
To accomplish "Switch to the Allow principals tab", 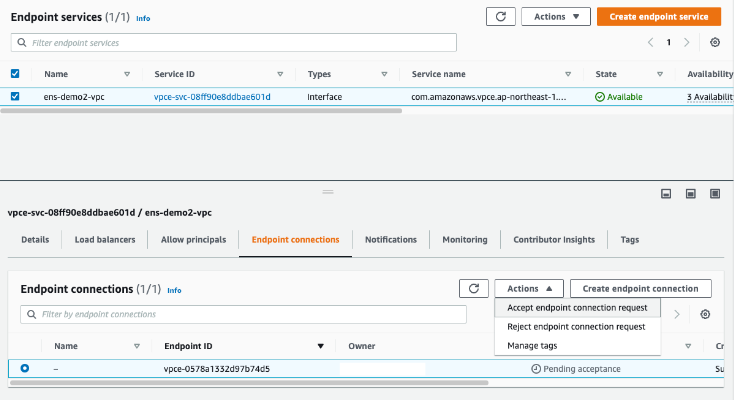I will [x=194, y=240].
